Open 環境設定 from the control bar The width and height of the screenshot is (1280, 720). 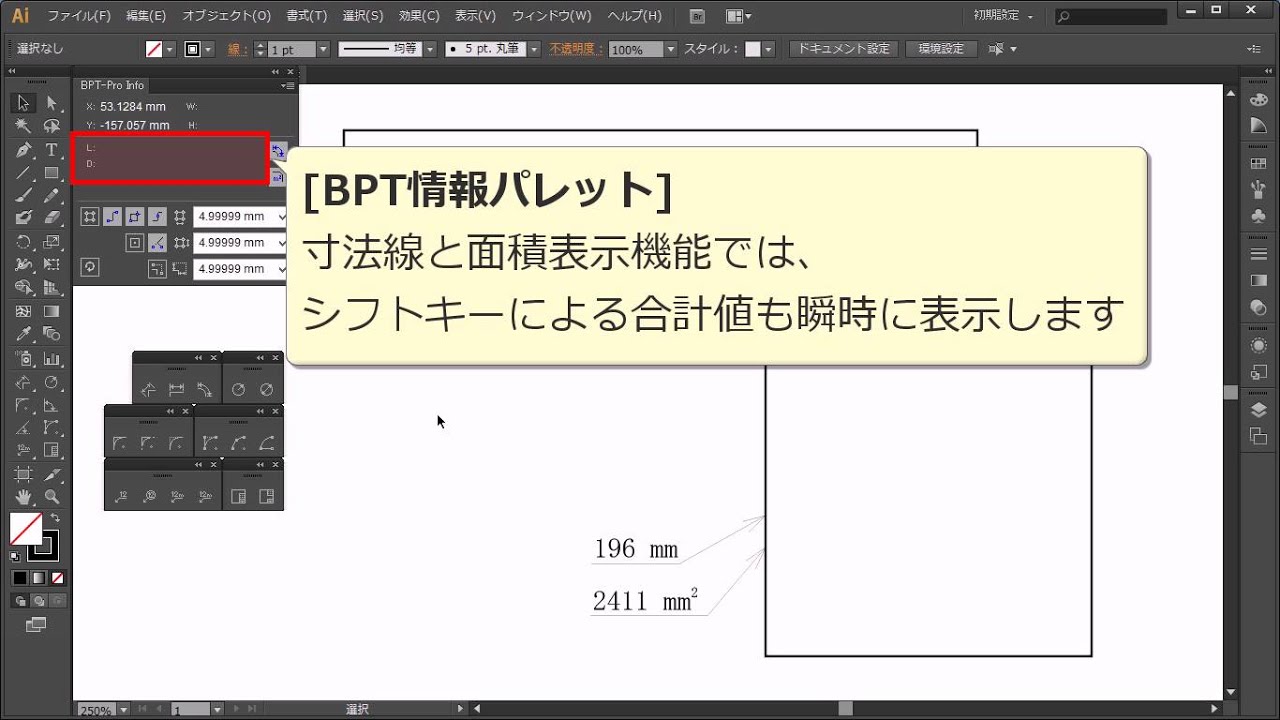coord(940,47)
